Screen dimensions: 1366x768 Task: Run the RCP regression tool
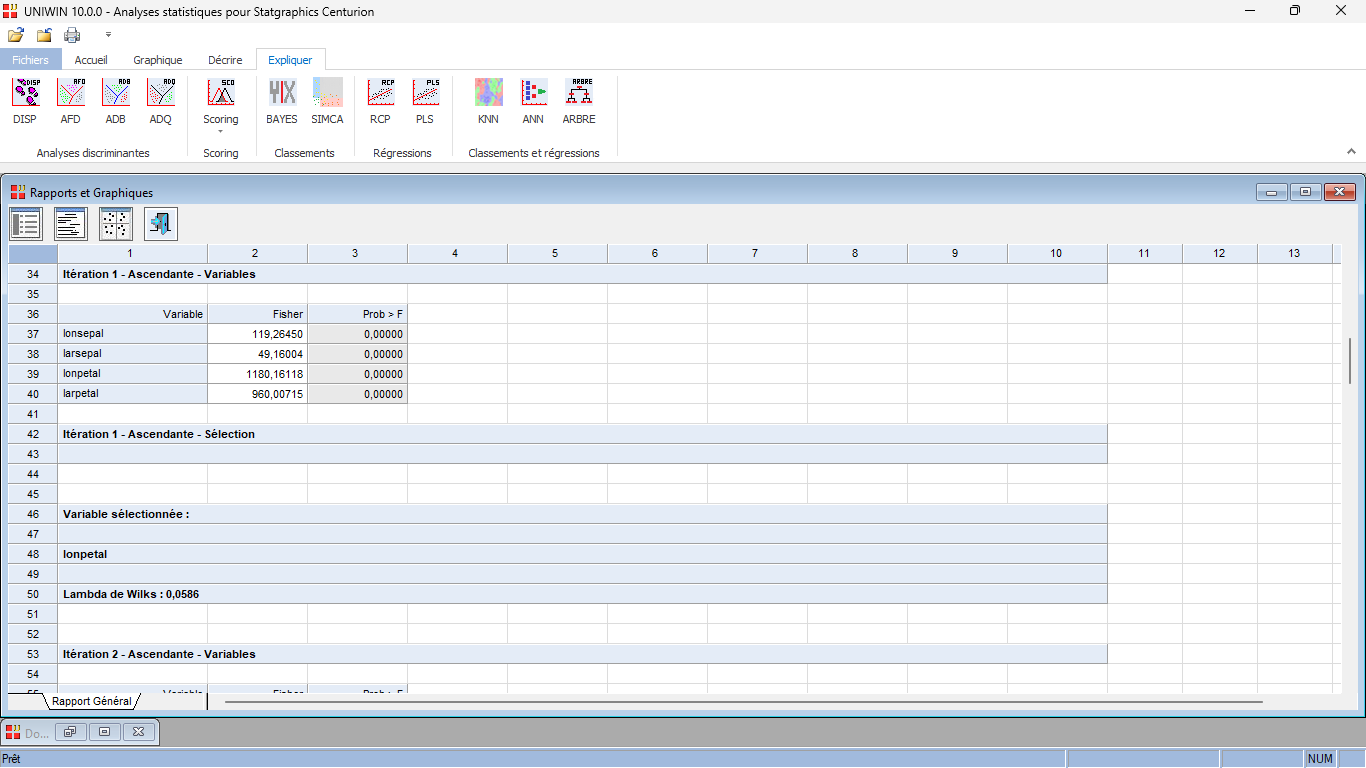click(380, 102)
